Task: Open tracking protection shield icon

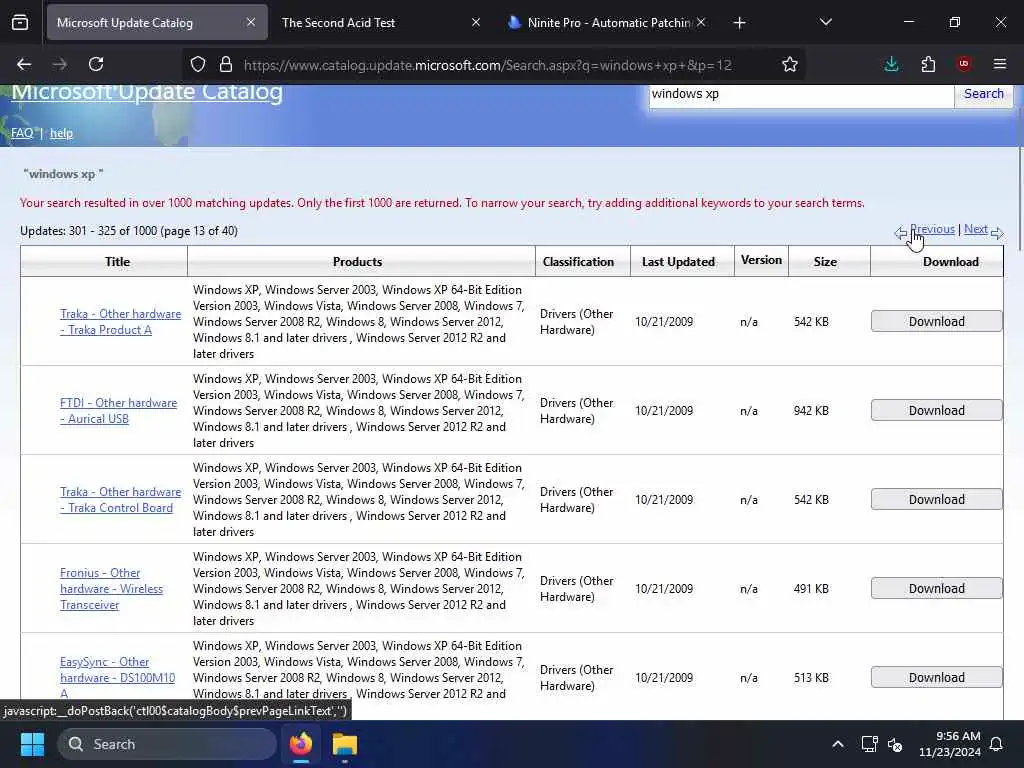Action: tap(198, 64)
